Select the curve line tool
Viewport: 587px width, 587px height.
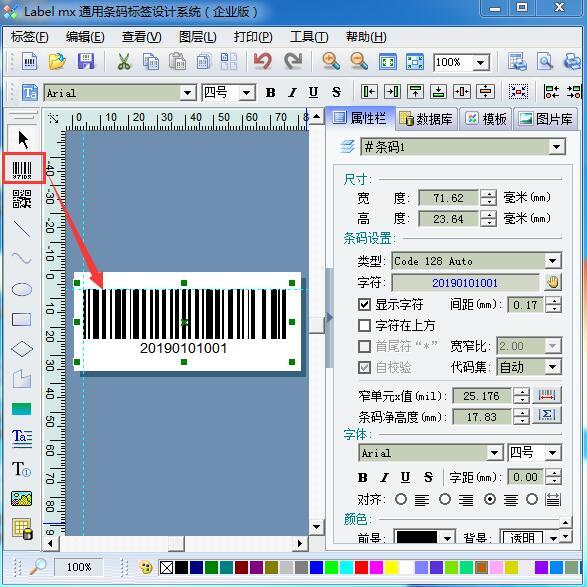[x=22, y=258]
